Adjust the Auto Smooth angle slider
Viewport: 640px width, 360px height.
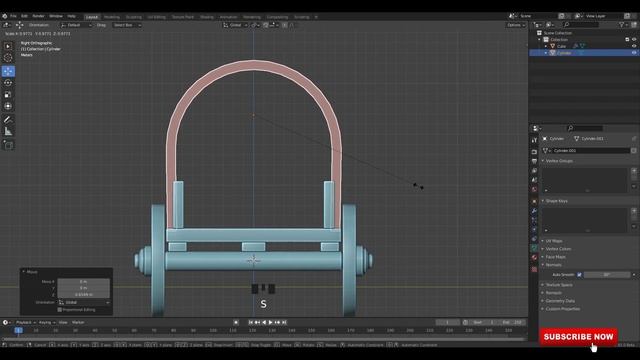click(x=607, y=275)
